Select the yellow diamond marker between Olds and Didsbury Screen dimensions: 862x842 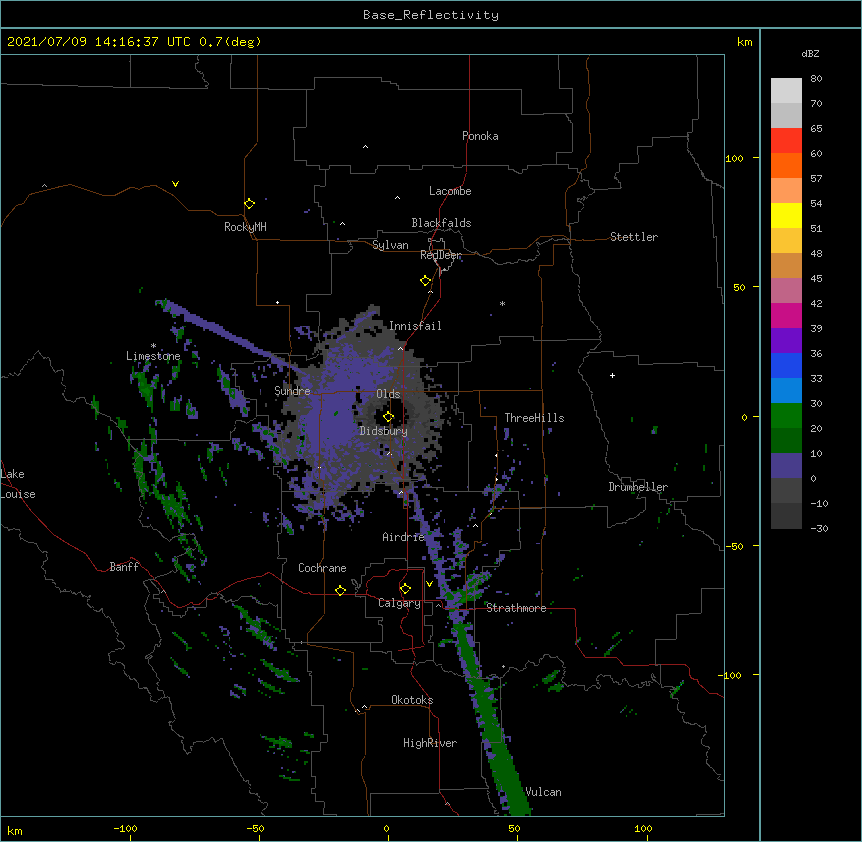pos(389,416)
